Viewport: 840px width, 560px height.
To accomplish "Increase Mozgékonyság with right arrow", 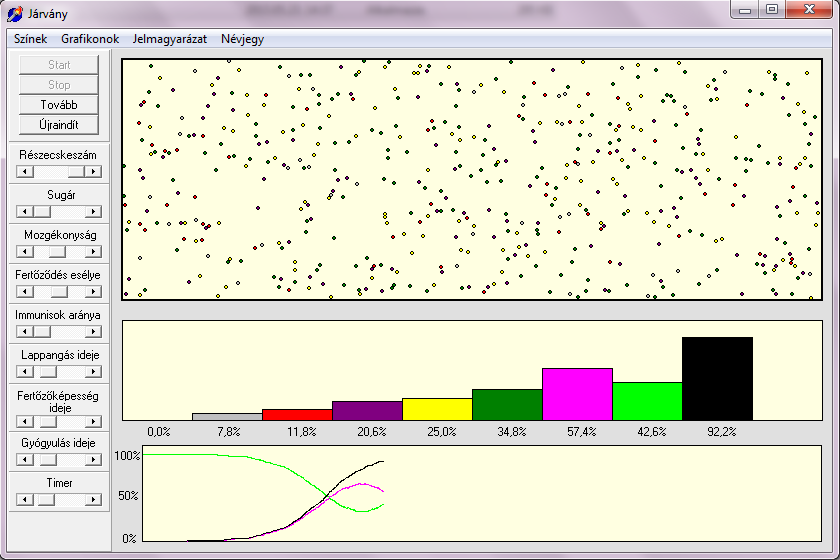I will pyautogui.click(x=93, y=251).
